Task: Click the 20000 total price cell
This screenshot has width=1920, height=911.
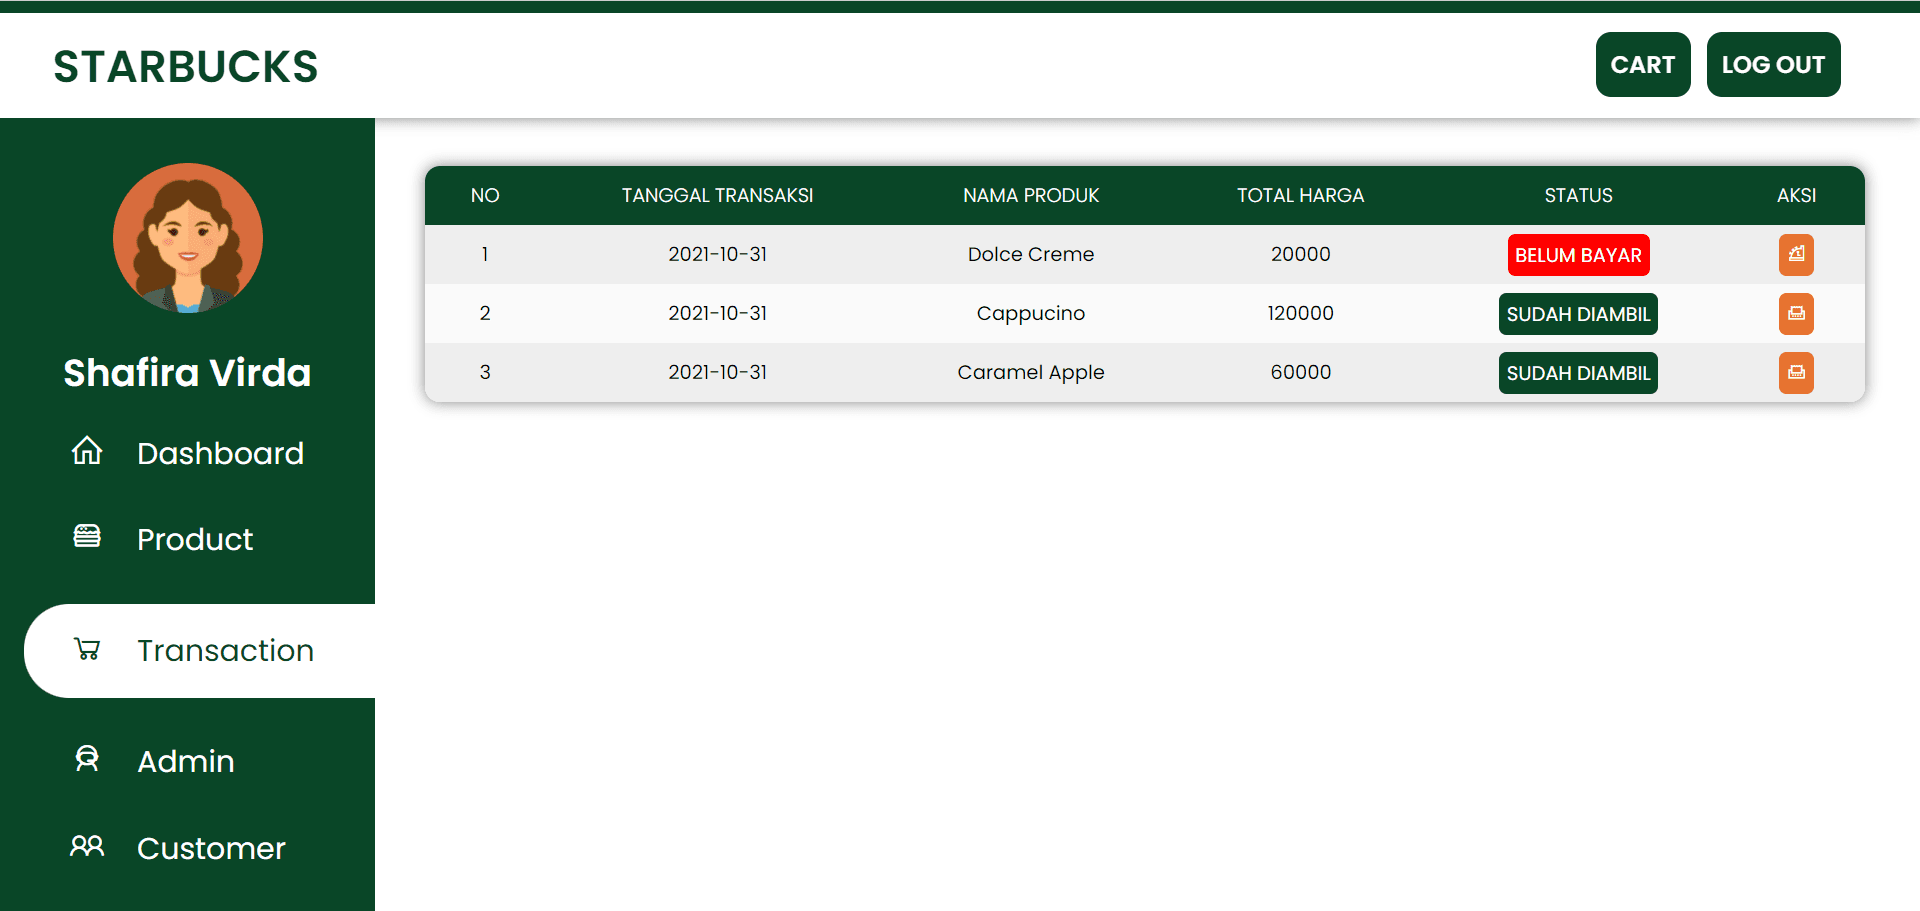Action: tap(1300, 254)
